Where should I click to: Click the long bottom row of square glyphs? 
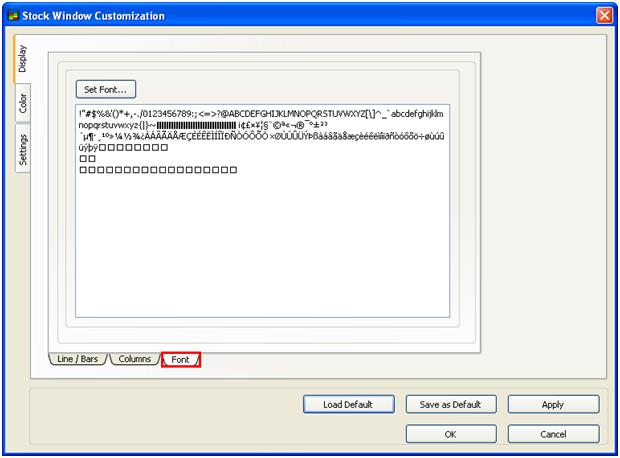158,170
